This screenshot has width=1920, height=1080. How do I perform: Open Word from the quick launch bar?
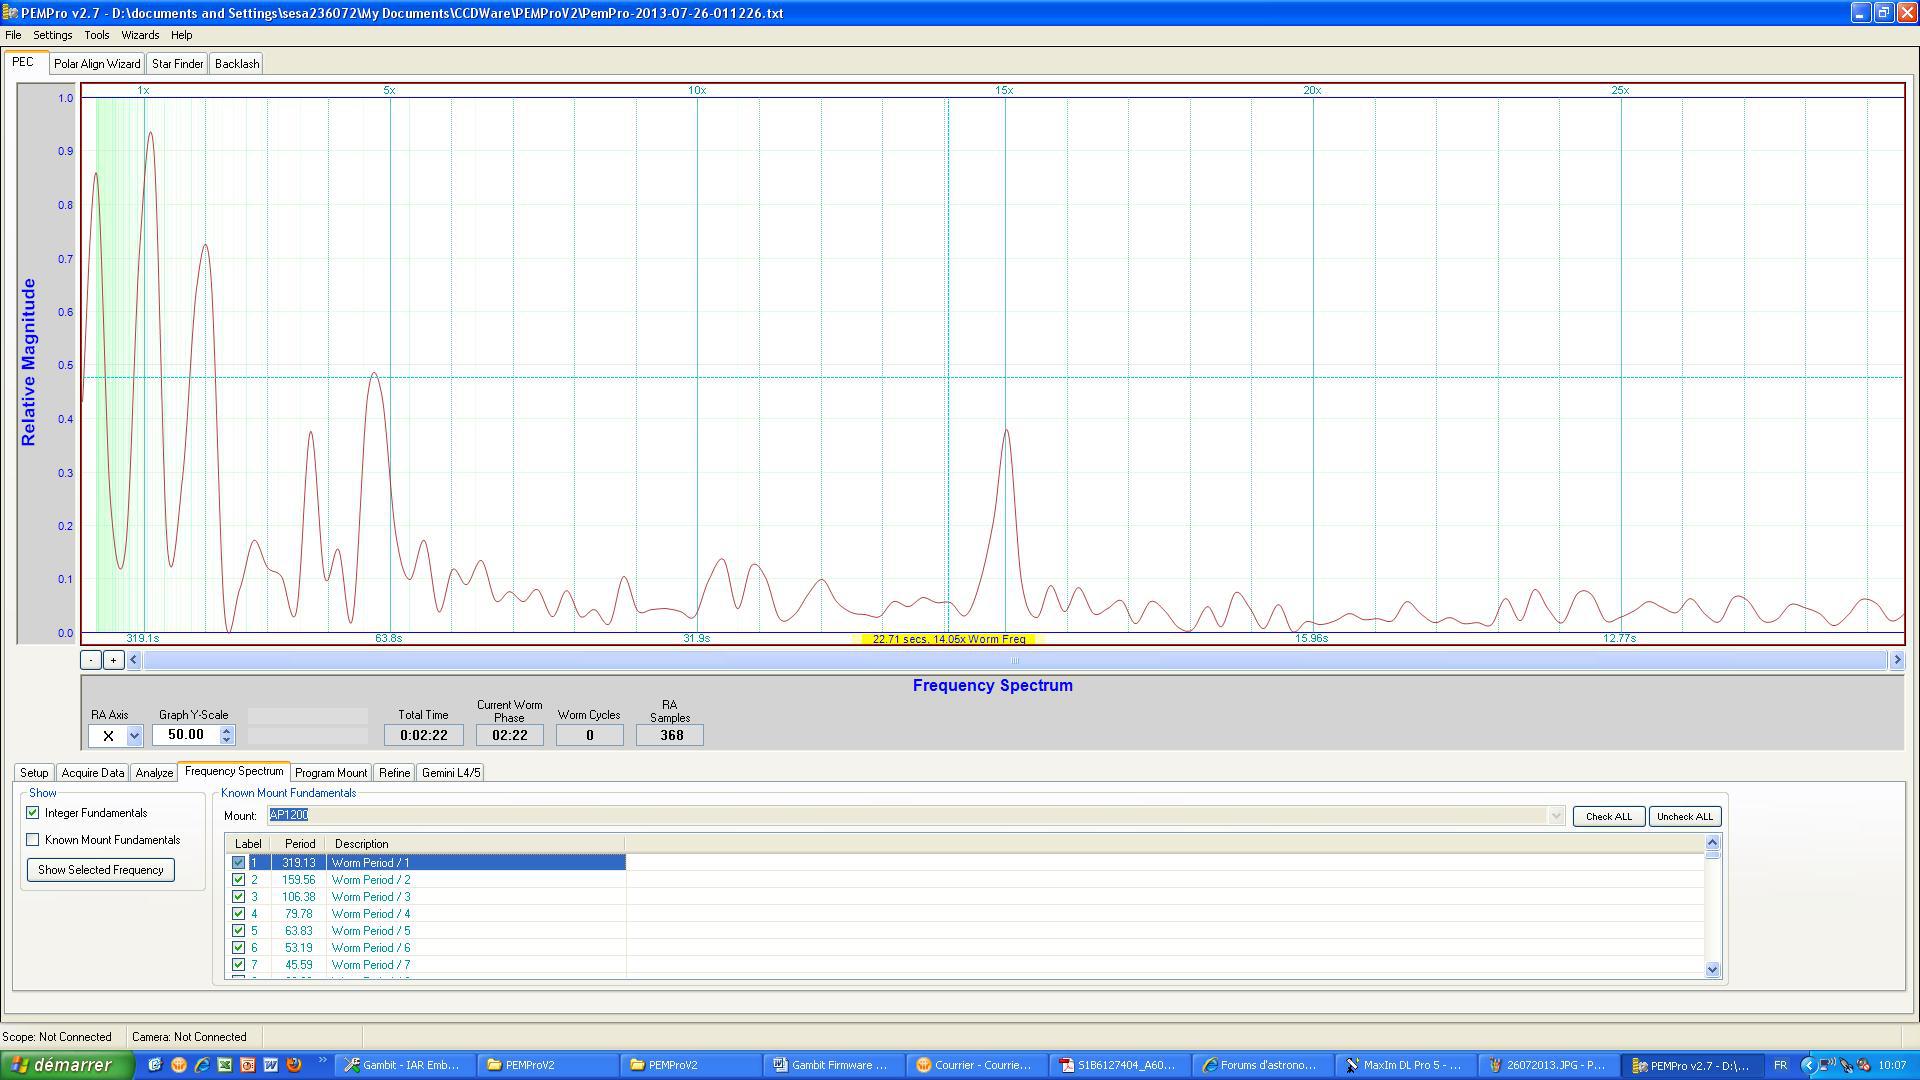(x=271, y=1065)
